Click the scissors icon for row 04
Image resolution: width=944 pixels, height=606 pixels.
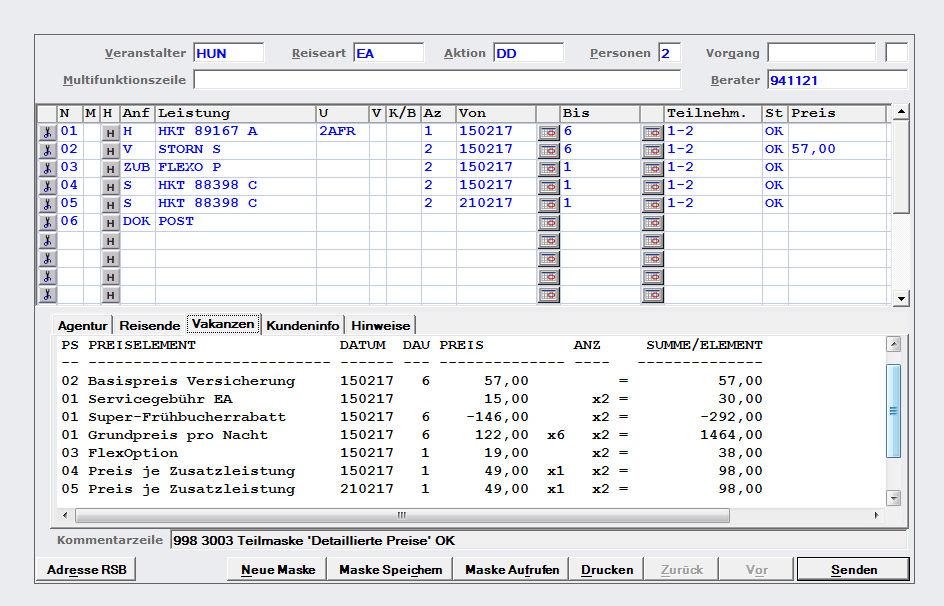click(47, 186)
